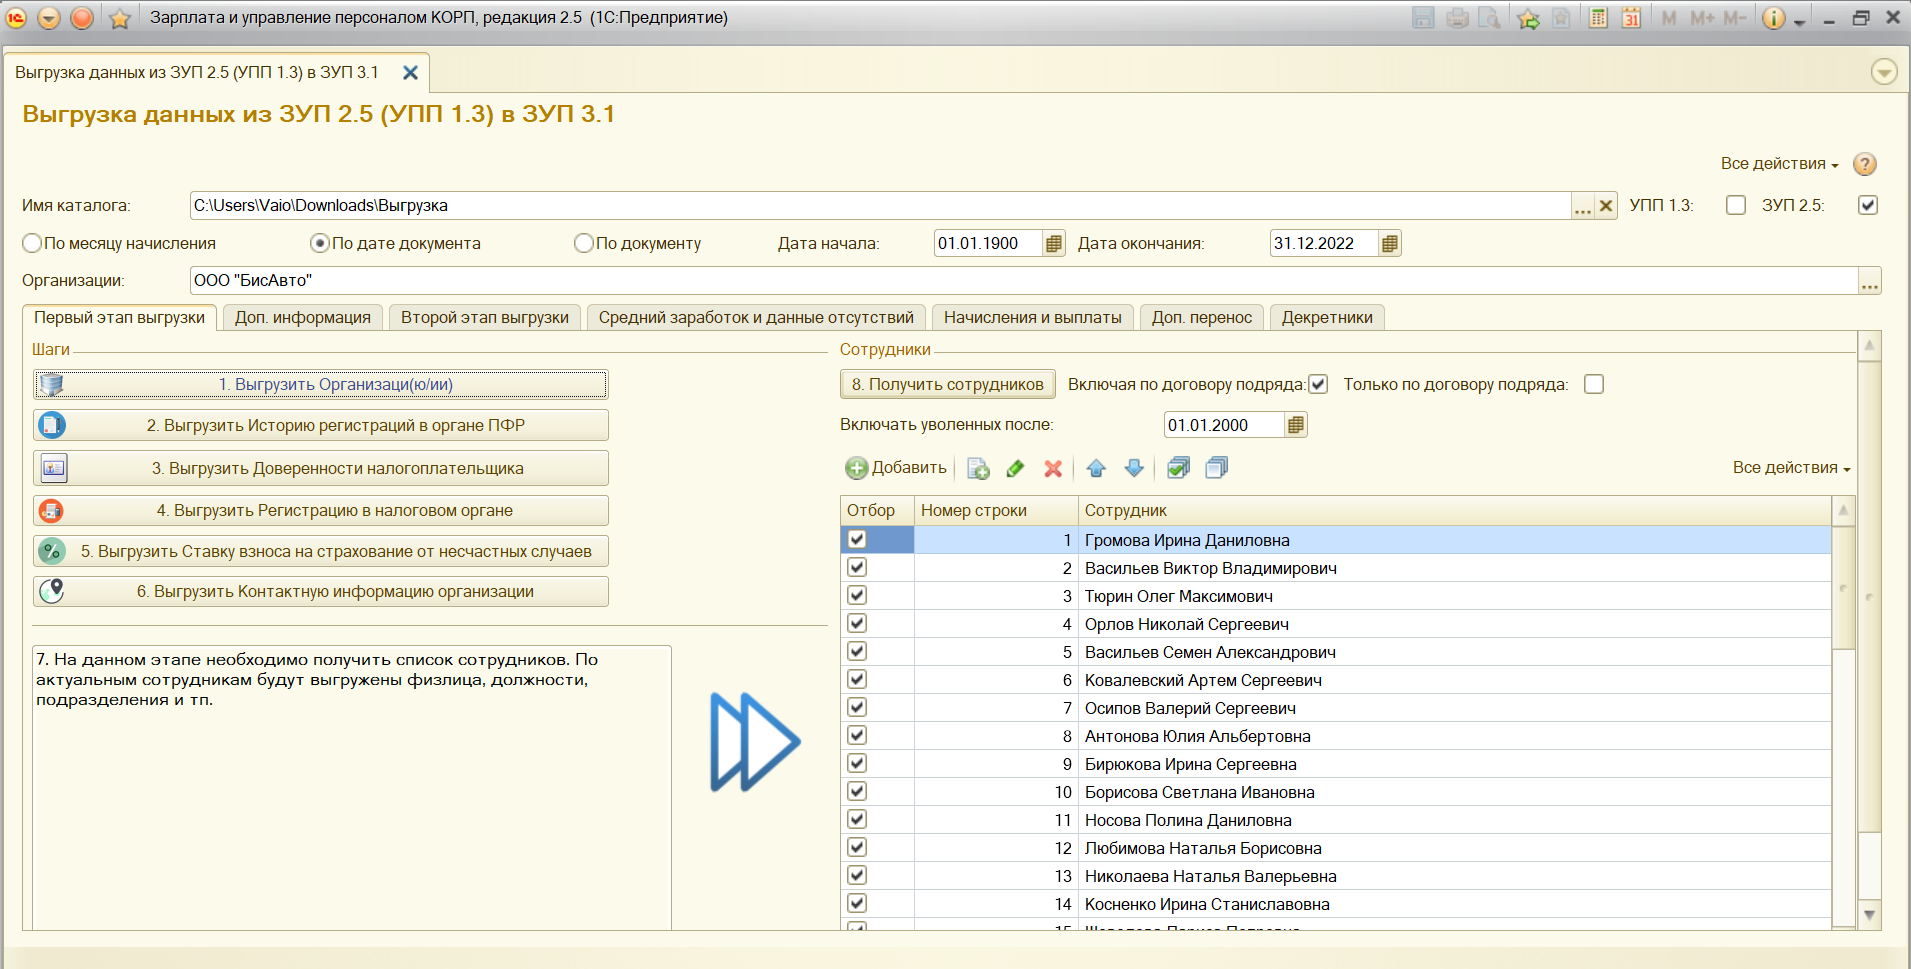This screenshot has height=969, width=1911.
Task: Click the orange info 'i' icon
Action: coord(1773,18)
